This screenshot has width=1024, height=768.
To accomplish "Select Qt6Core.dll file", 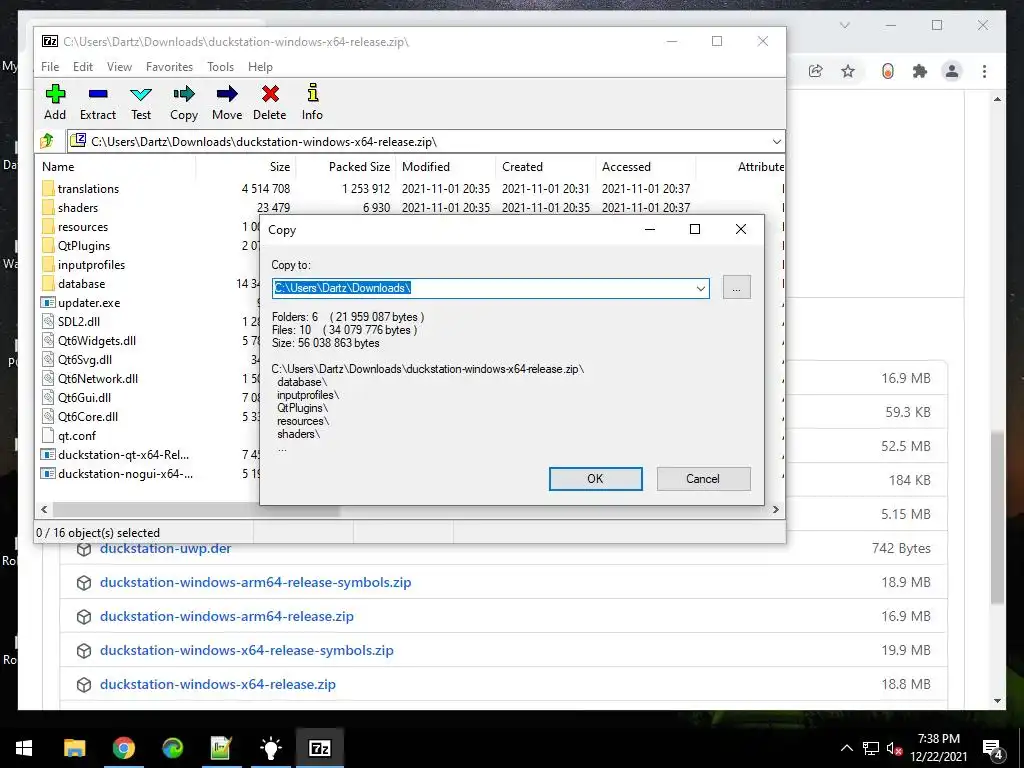I will click(x=88, y=416).
